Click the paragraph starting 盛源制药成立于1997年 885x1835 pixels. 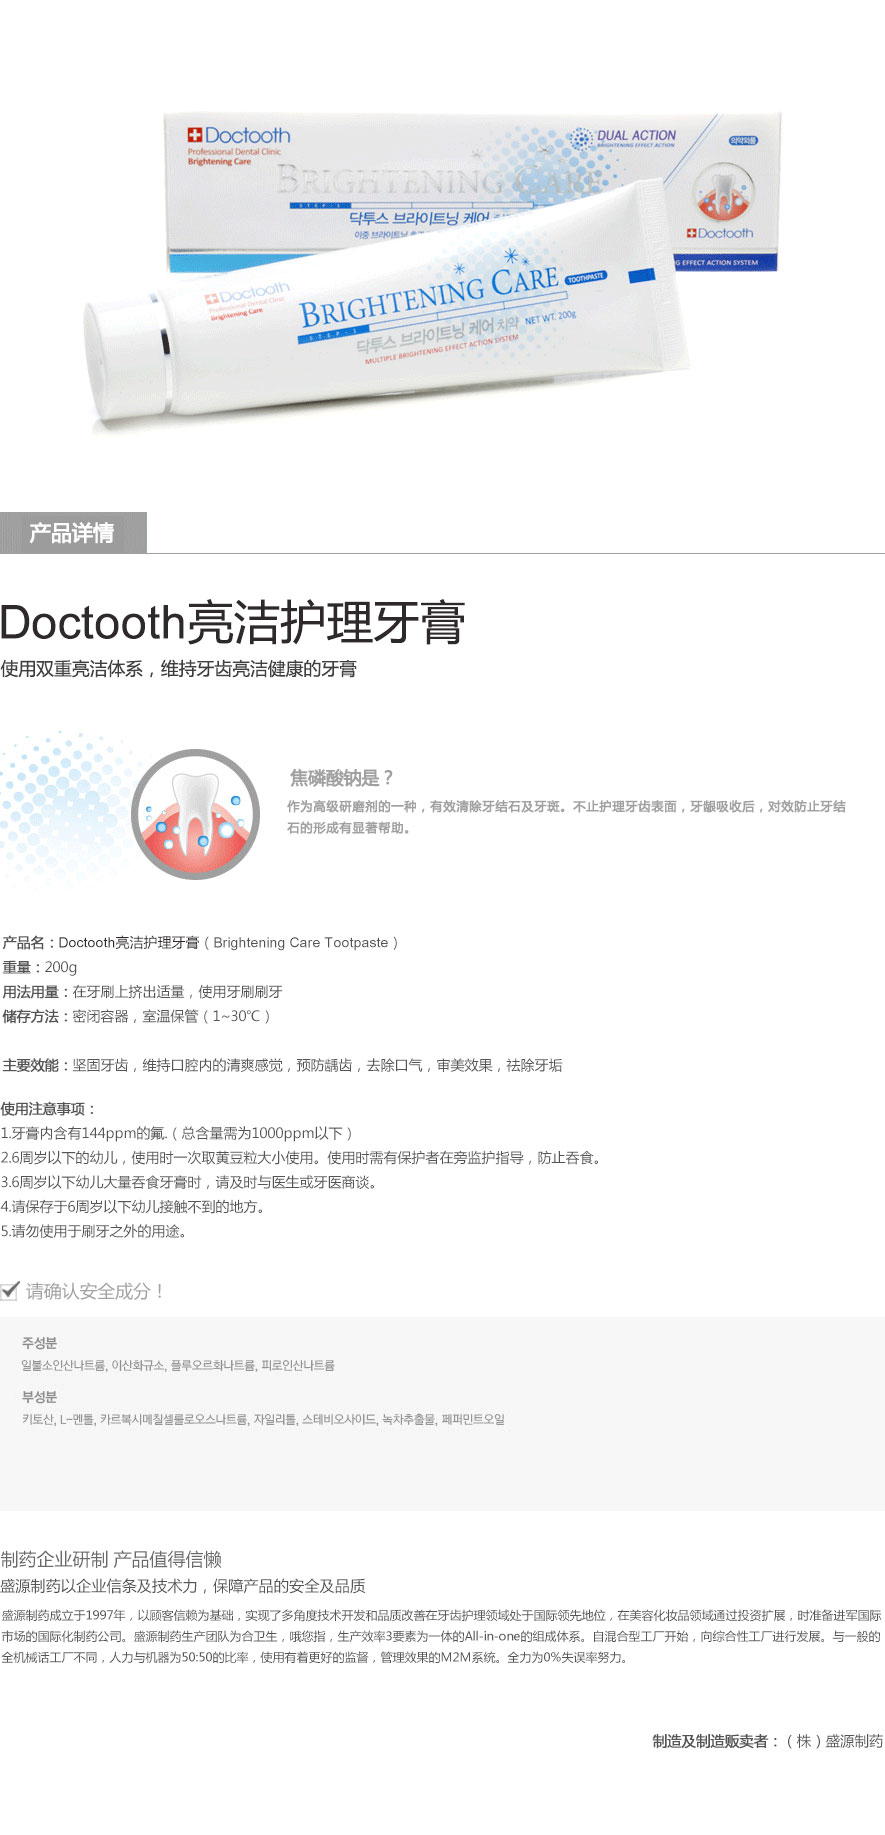(x=441, y=1636)
